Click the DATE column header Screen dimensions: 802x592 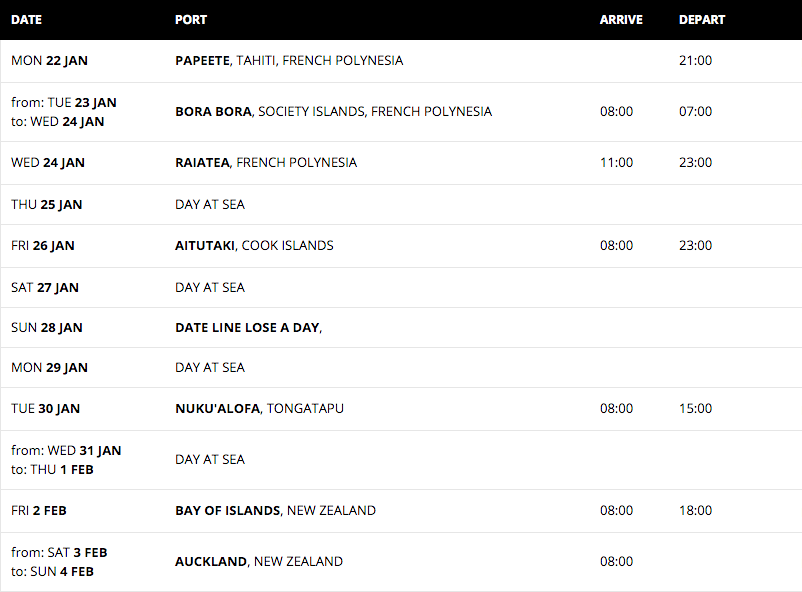click(26, 19)
